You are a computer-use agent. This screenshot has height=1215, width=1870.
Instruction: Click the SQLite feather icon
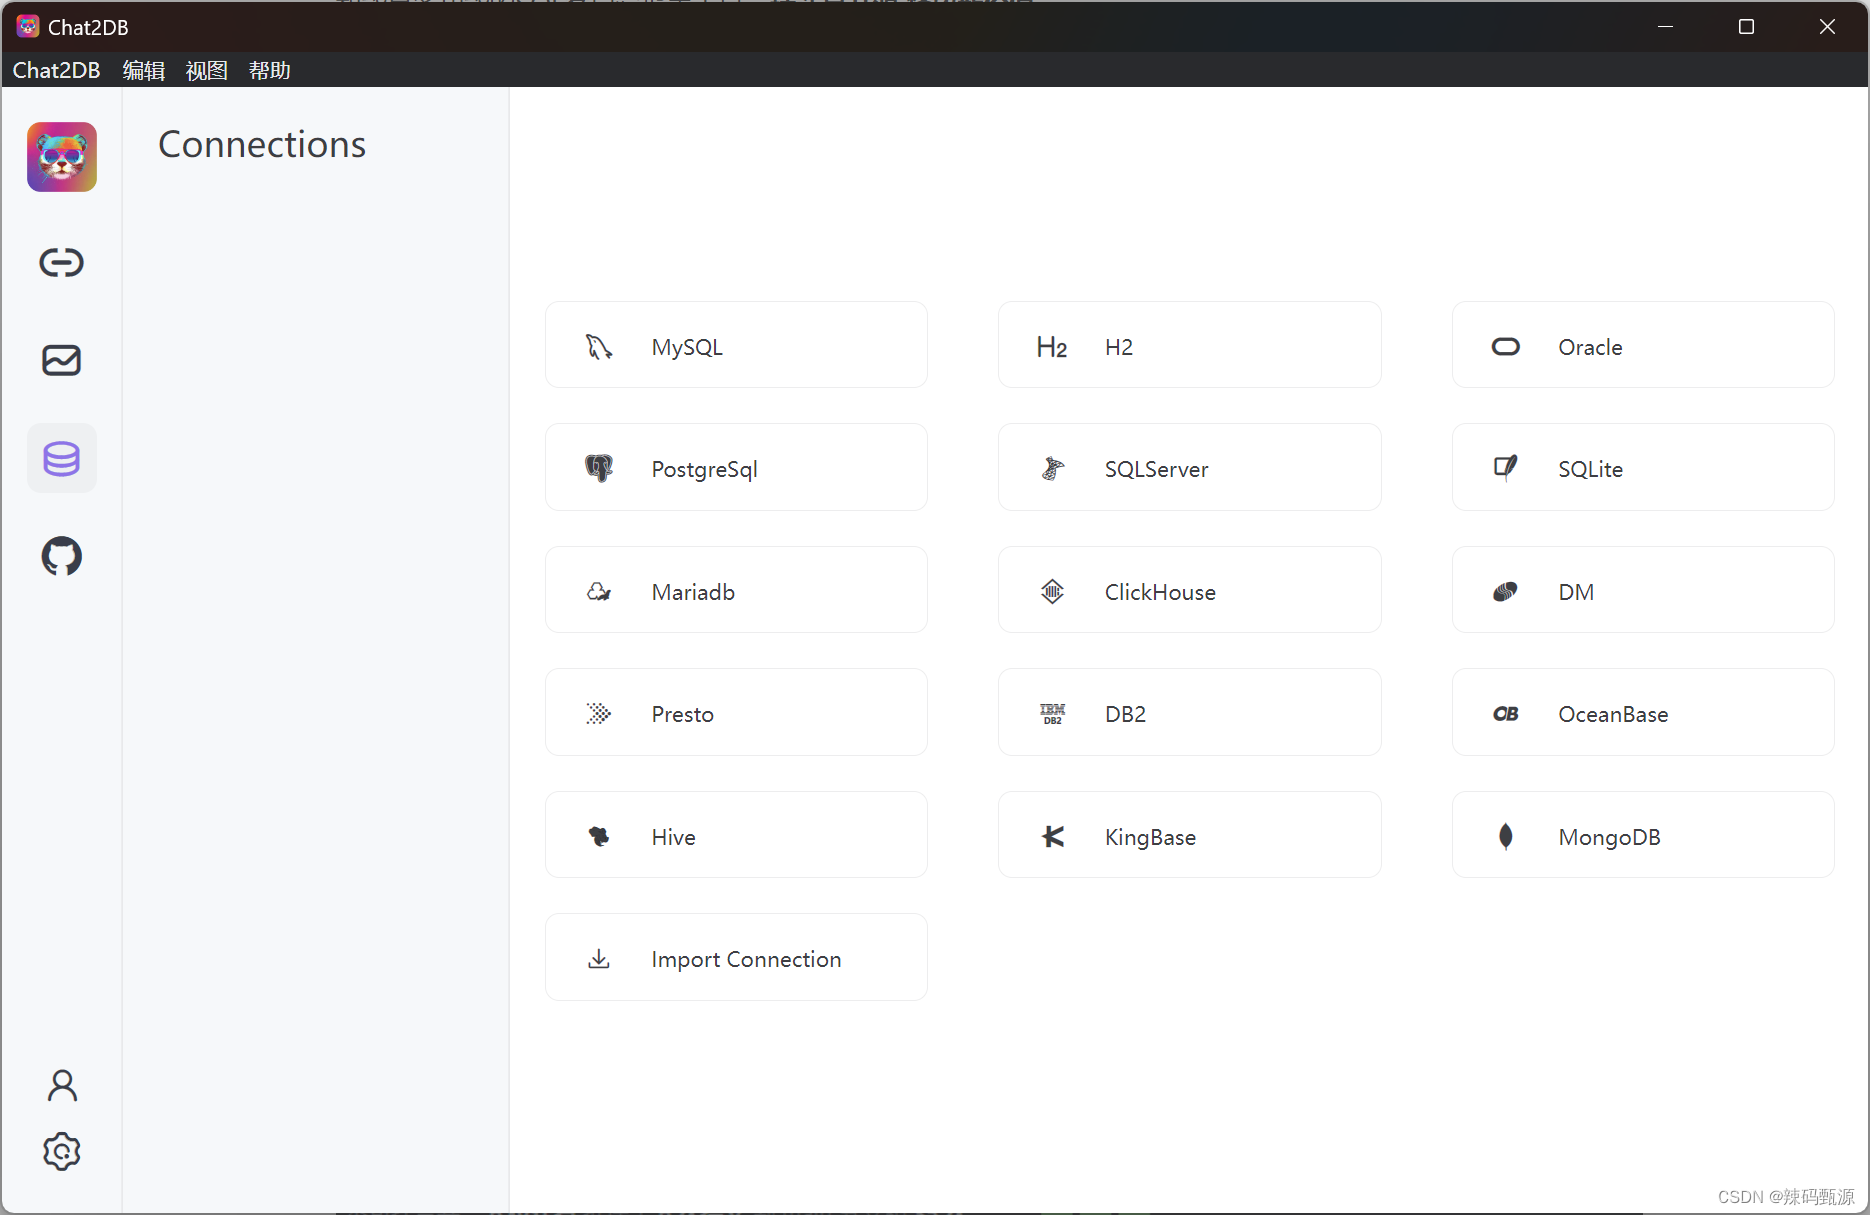tap(1506, 468)
